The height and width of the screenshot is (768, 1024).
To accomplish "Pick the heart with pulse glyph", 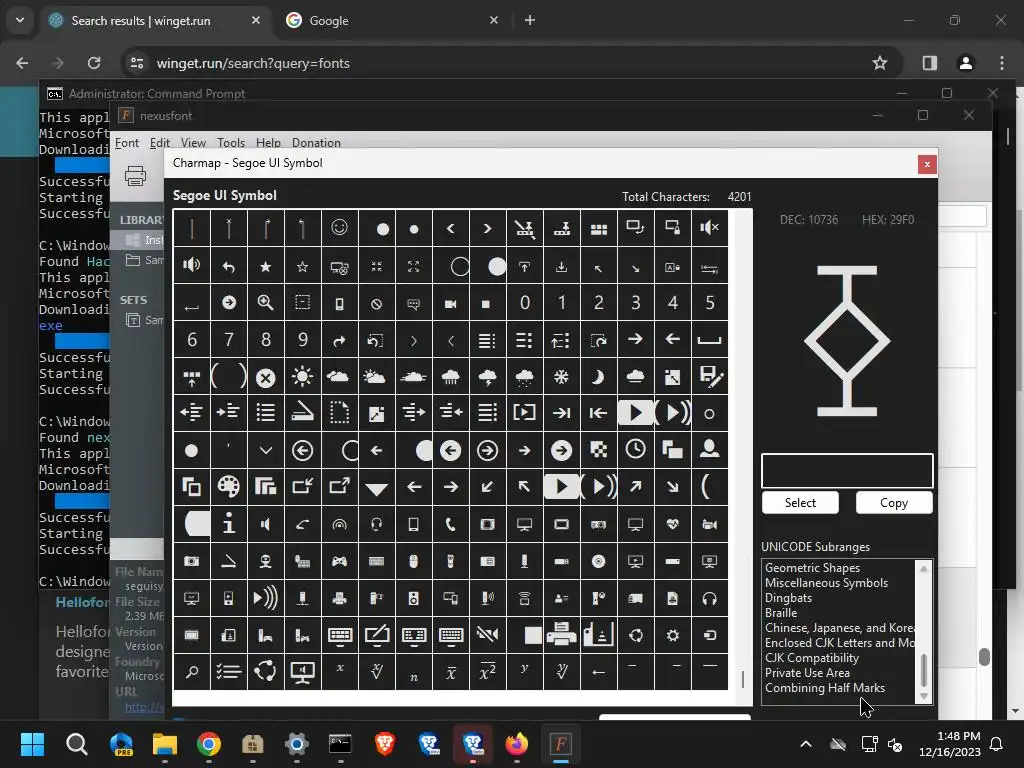I will click(x=673, y=524).
